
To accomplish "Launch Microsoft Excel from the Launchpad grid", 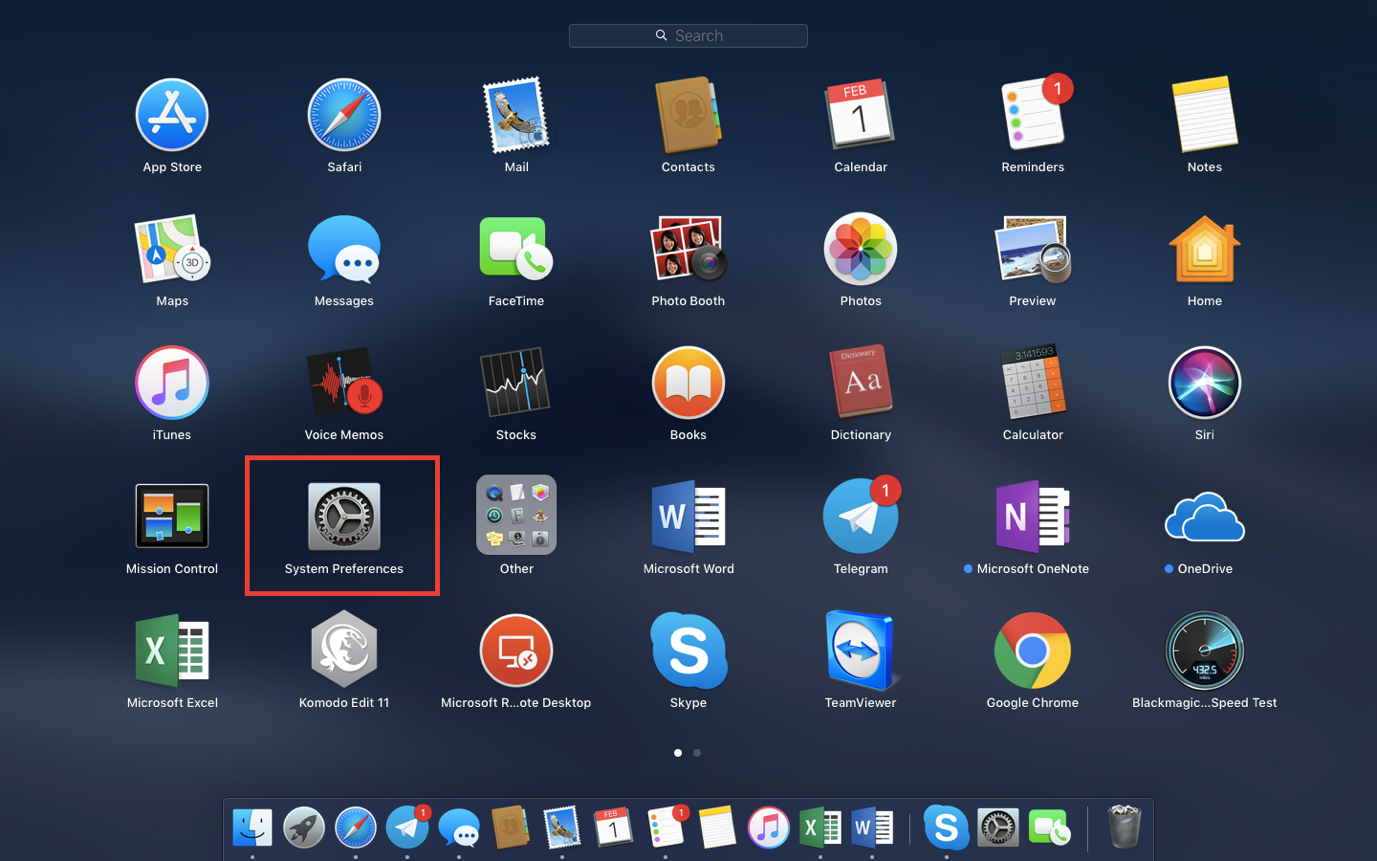I will coord(172,650).
